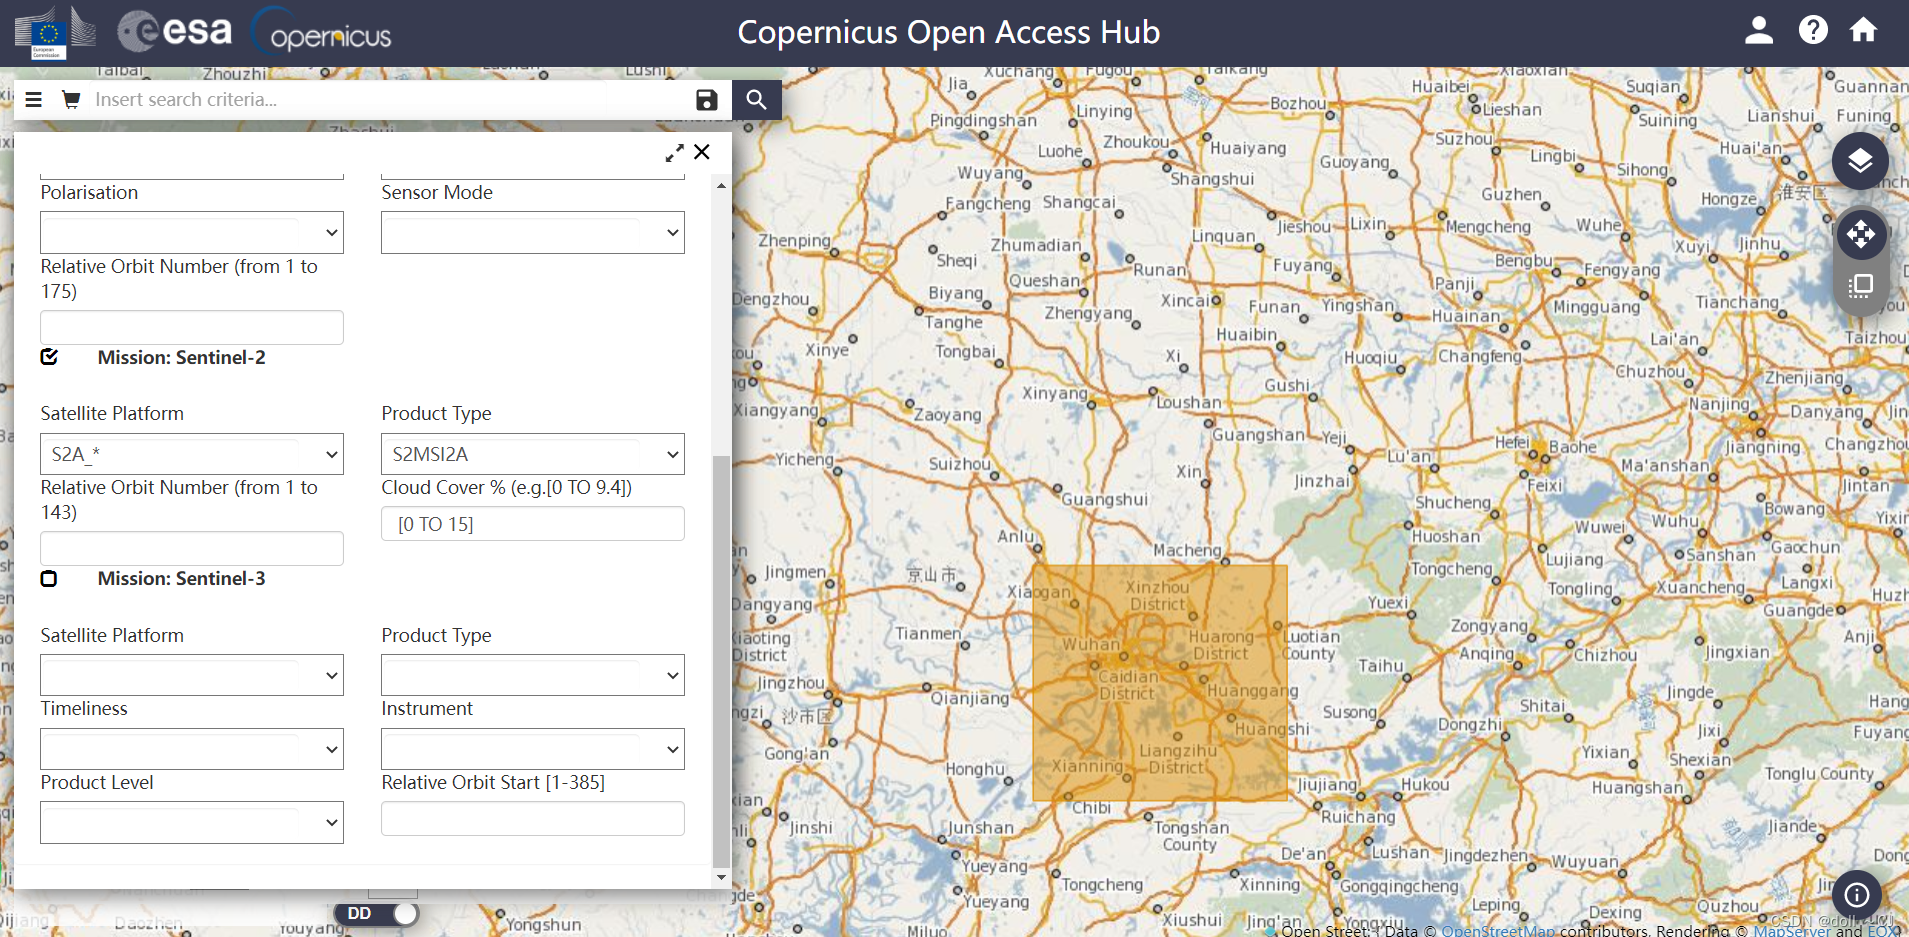Open the Sensor Mode dropdown

click(533, 232)
